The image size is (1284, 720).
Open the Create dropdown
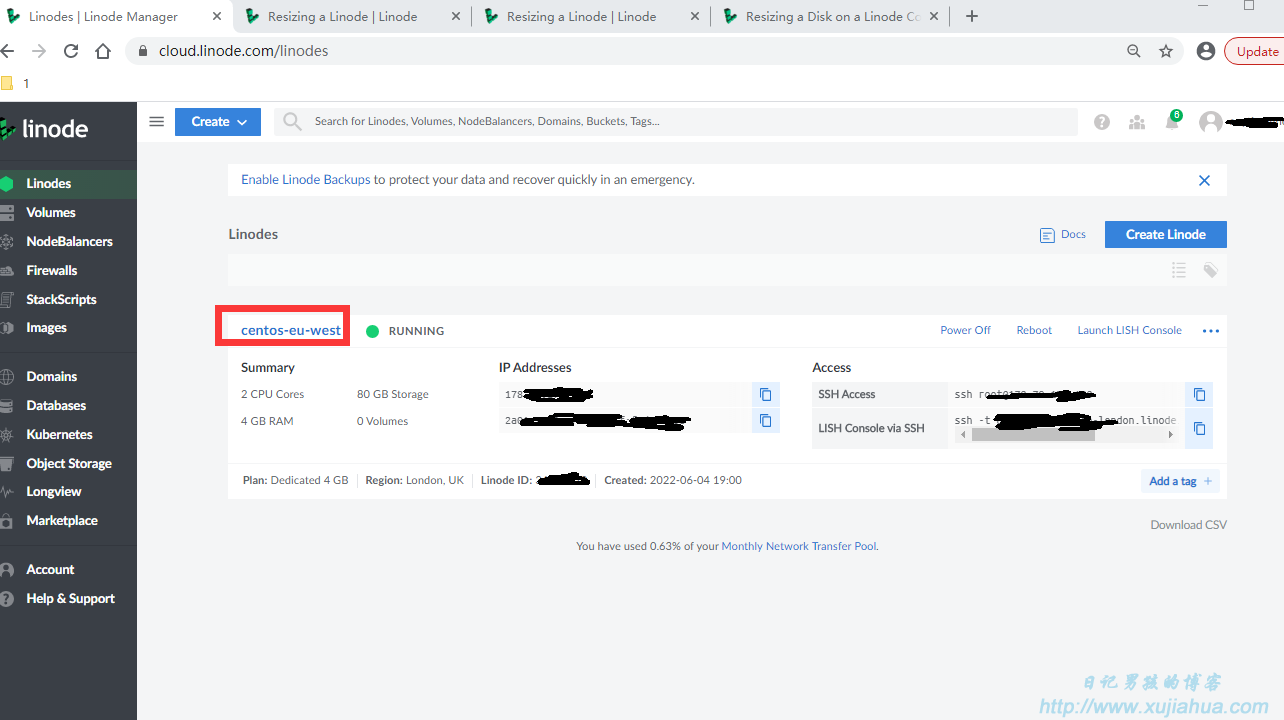(x=218, y=122)
